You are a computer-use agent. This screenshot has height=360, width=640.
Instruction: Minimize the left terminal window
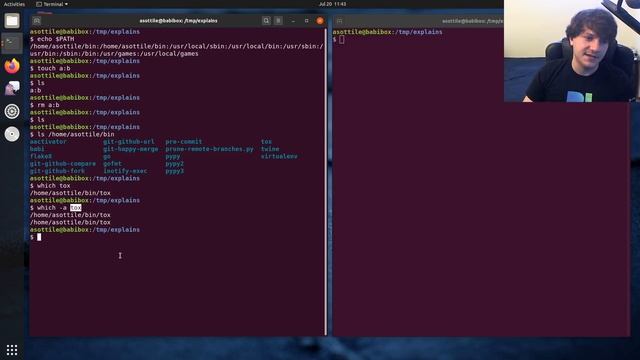[x=293, y=20]
